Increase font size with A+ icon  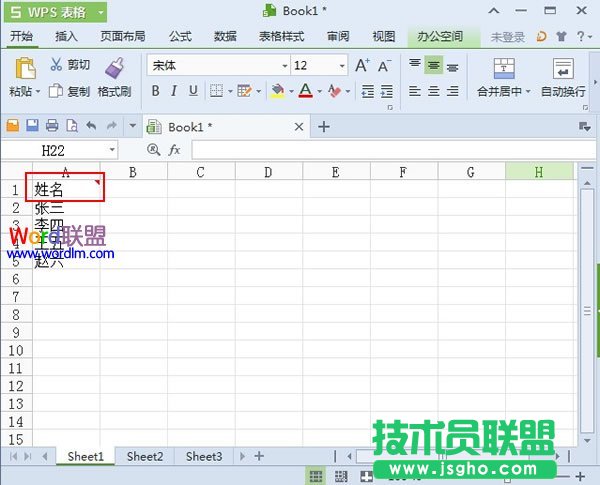click(362, 65)
